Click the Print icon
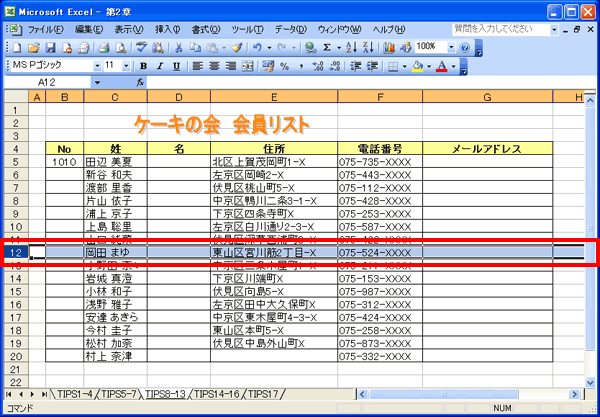 (x=104, y=48)
